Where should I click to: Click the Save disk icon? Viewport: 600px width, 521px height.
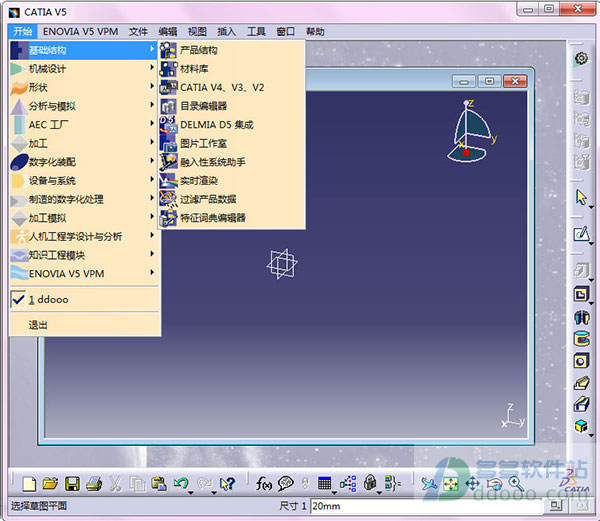click(x=72, y=484)
